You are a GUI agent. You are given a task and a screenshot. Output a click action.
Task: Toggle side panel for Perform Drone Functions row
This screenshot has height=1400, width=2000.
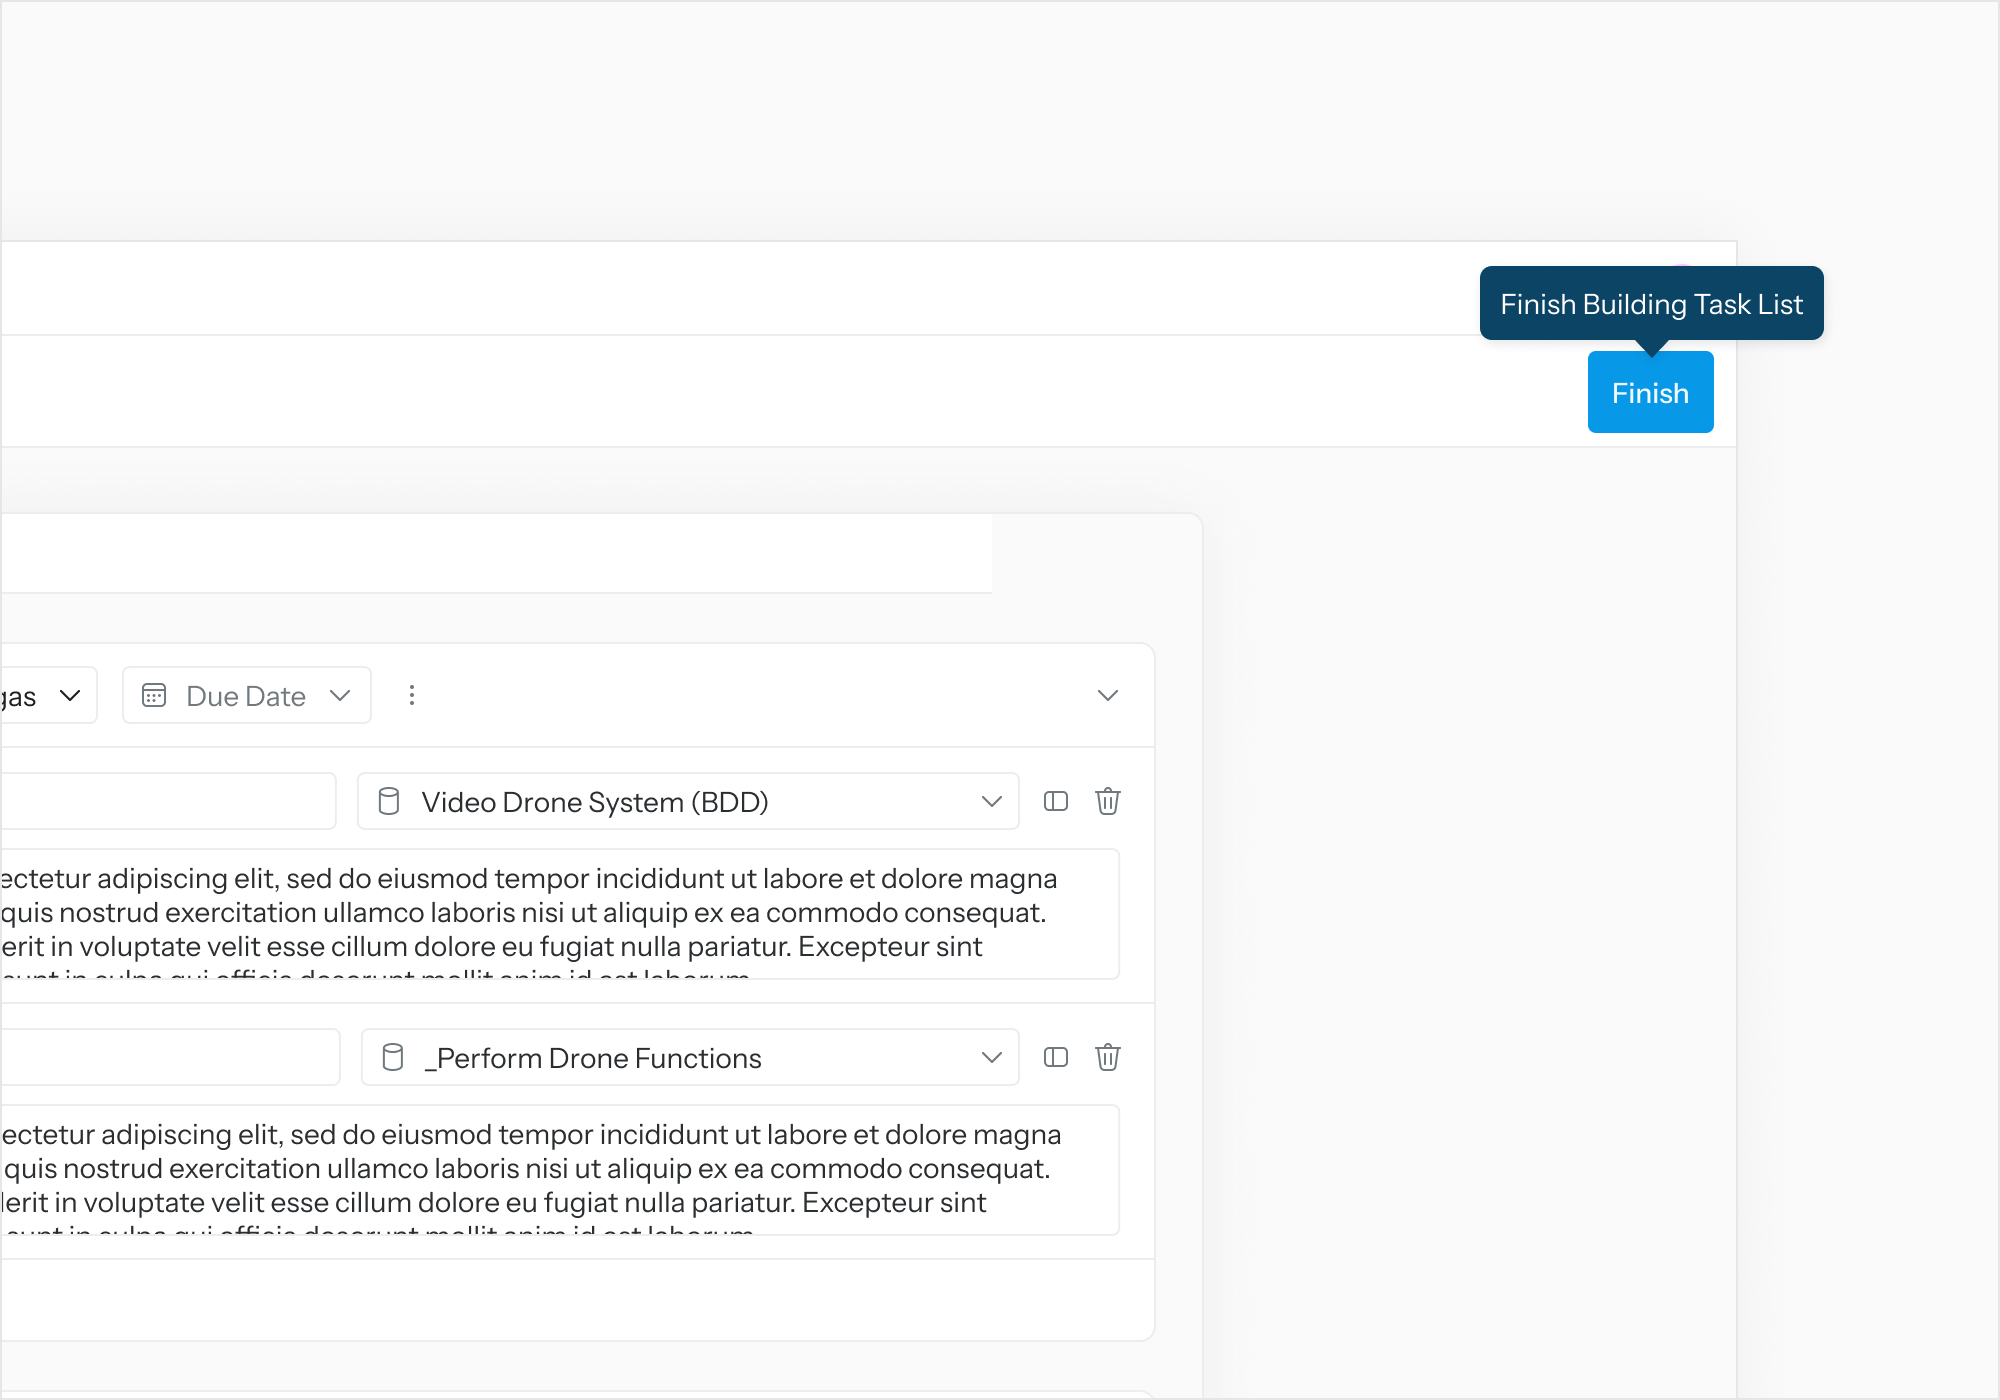[1056, 1058]
